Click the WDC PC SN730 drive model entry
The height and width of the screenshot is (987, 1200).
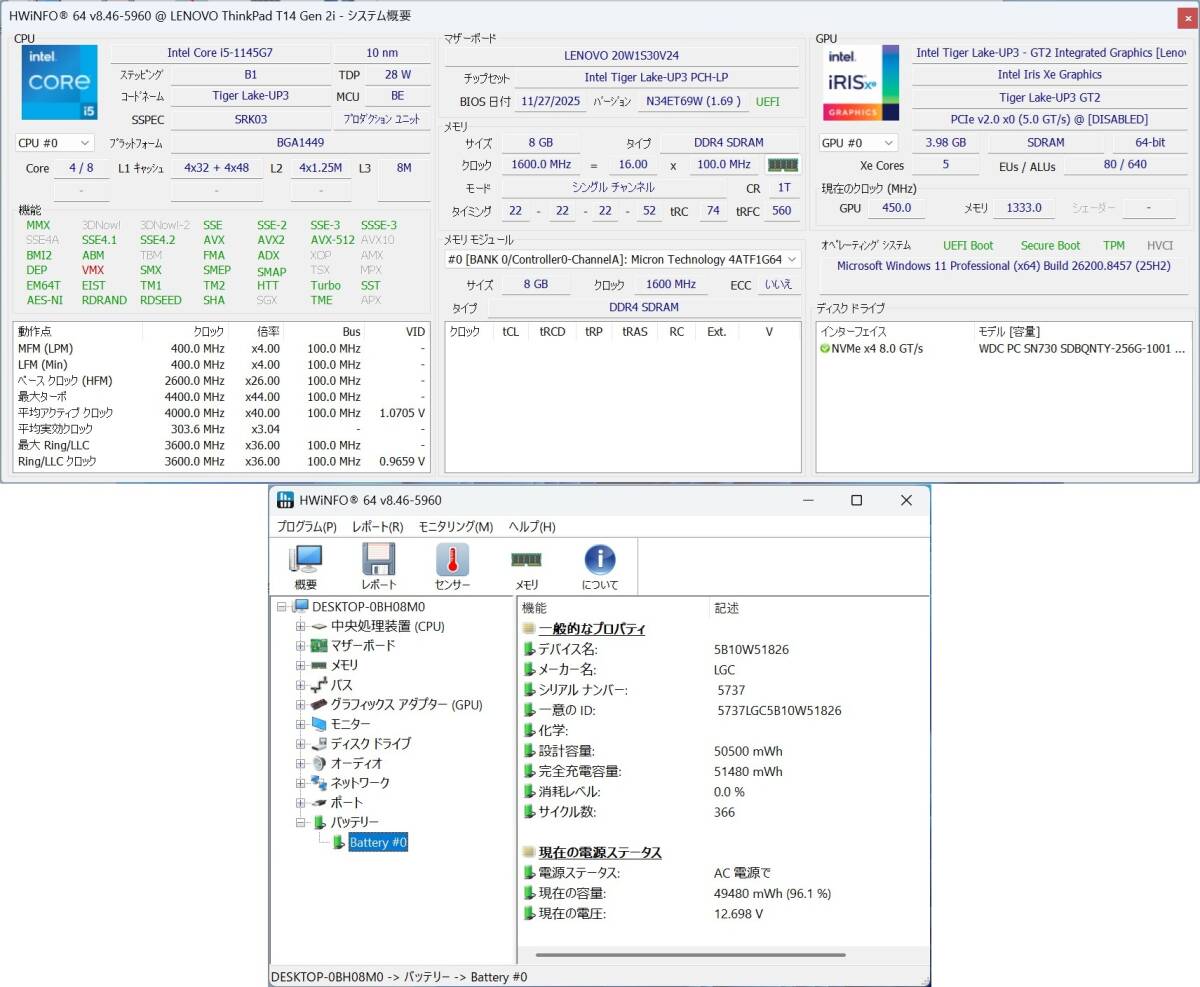pos(1082,349)
